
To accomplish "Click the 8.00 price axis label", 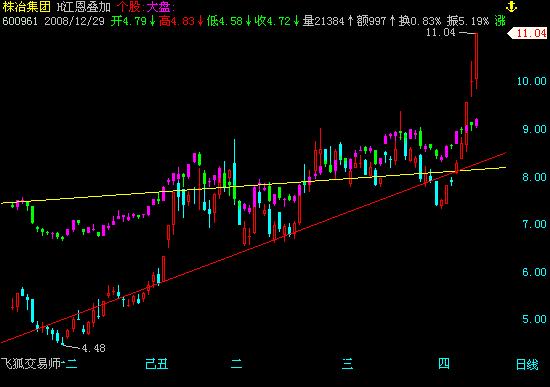I will click(534, 177).
